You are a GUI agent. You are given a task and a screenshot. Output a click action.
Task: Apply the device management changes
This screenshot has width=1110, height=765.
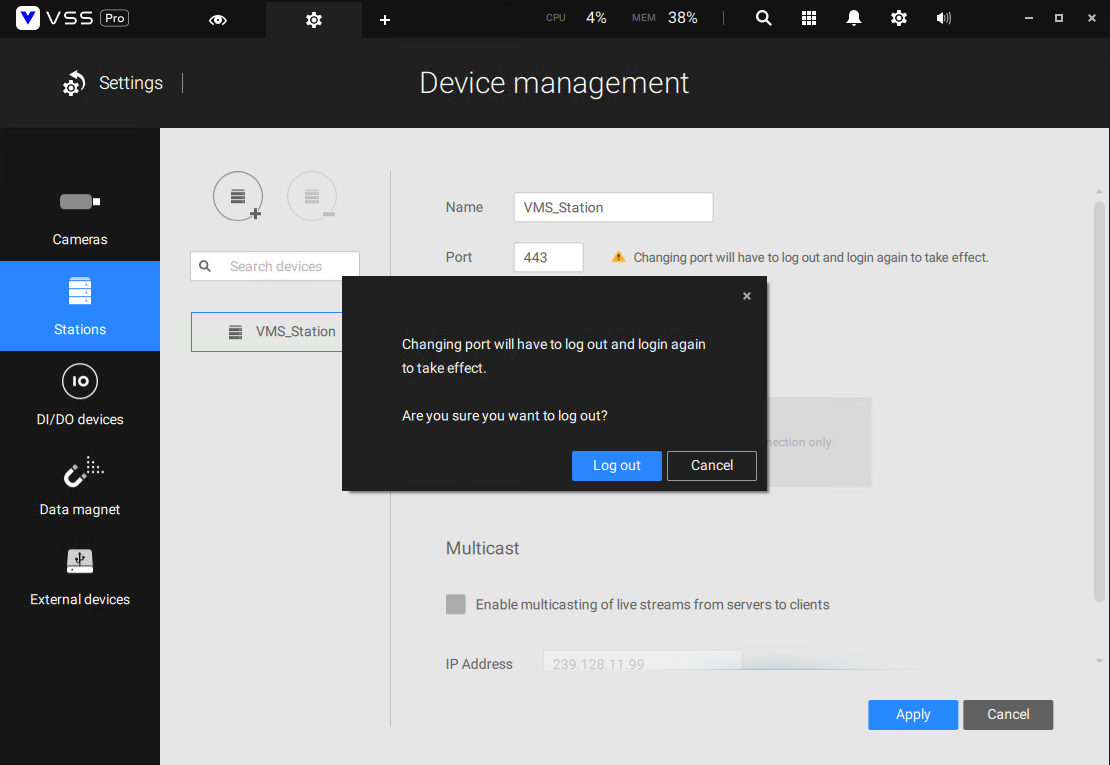coord(912,714)
